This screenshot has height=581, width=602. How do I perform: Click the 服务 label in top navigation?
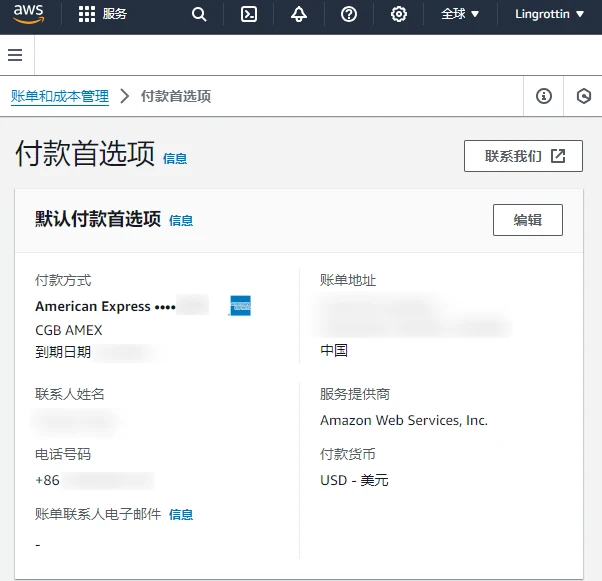[115, 14]
